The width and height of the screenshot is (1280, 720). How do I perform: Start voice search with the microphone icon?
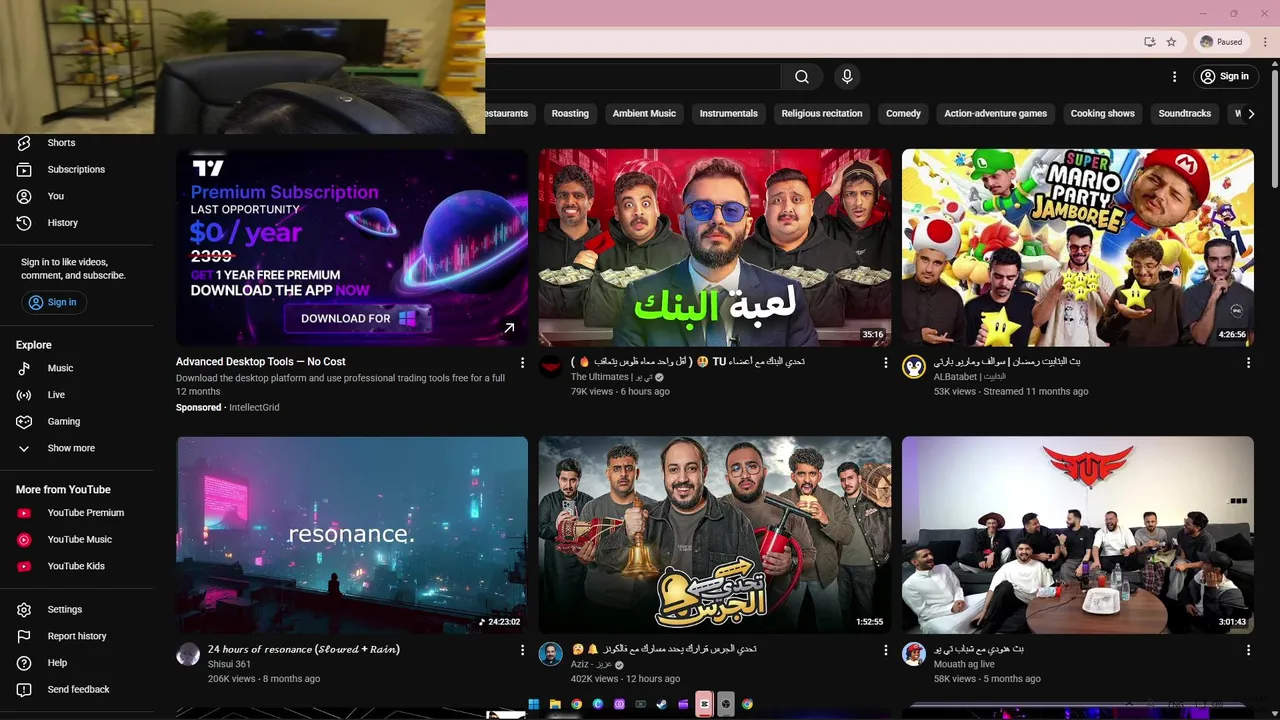click(847, 77)
